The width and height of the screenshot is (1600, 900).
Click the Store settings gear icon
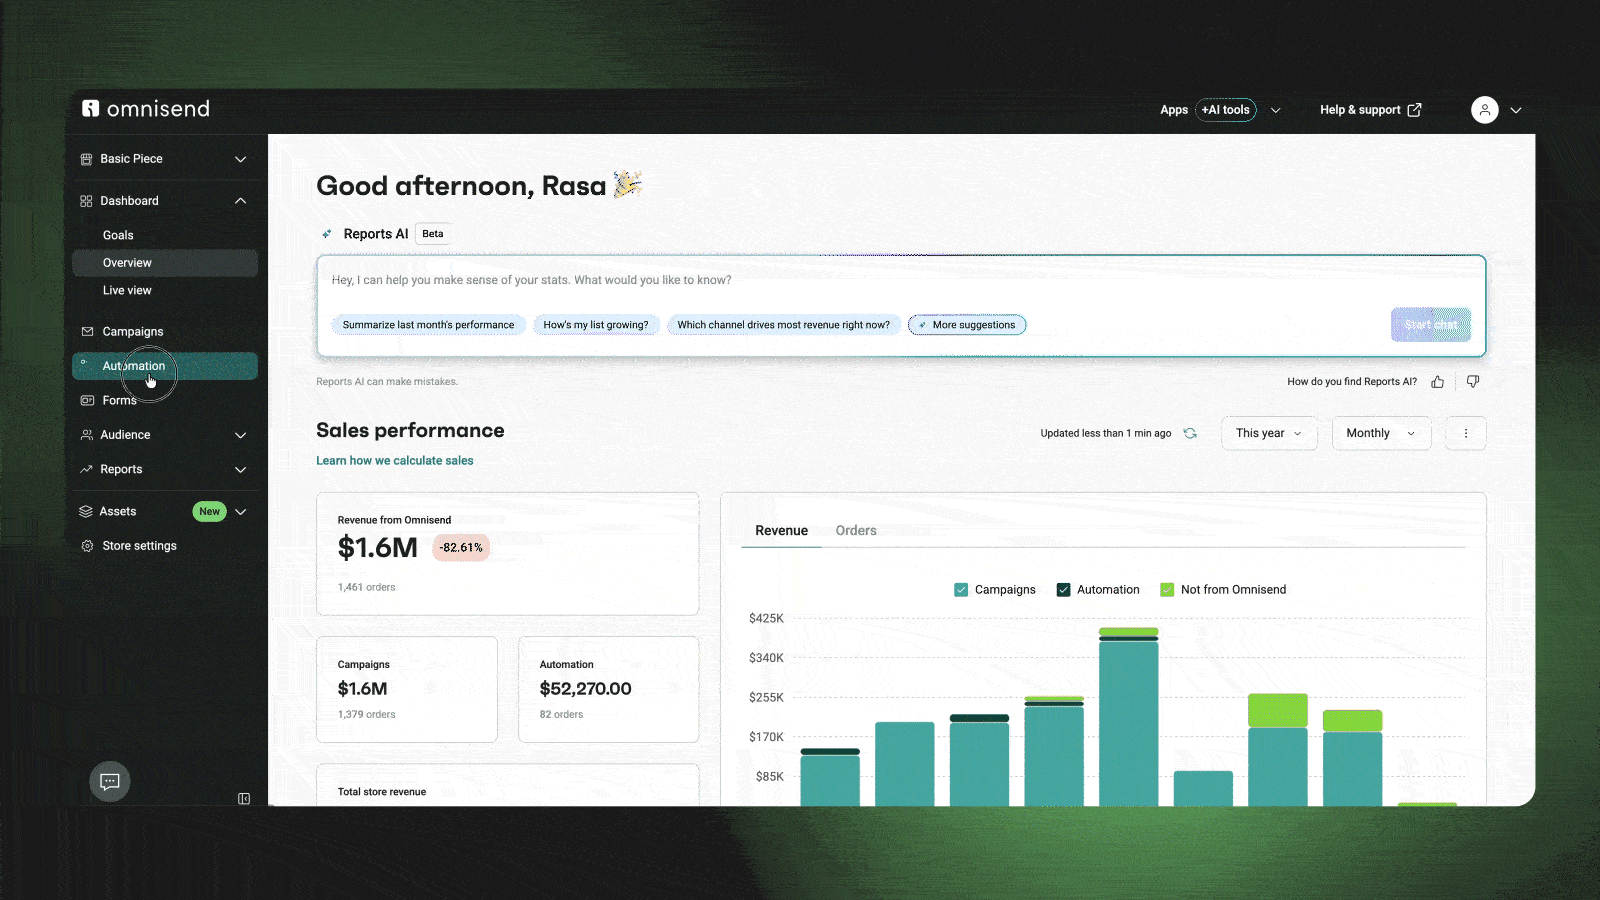87,546
